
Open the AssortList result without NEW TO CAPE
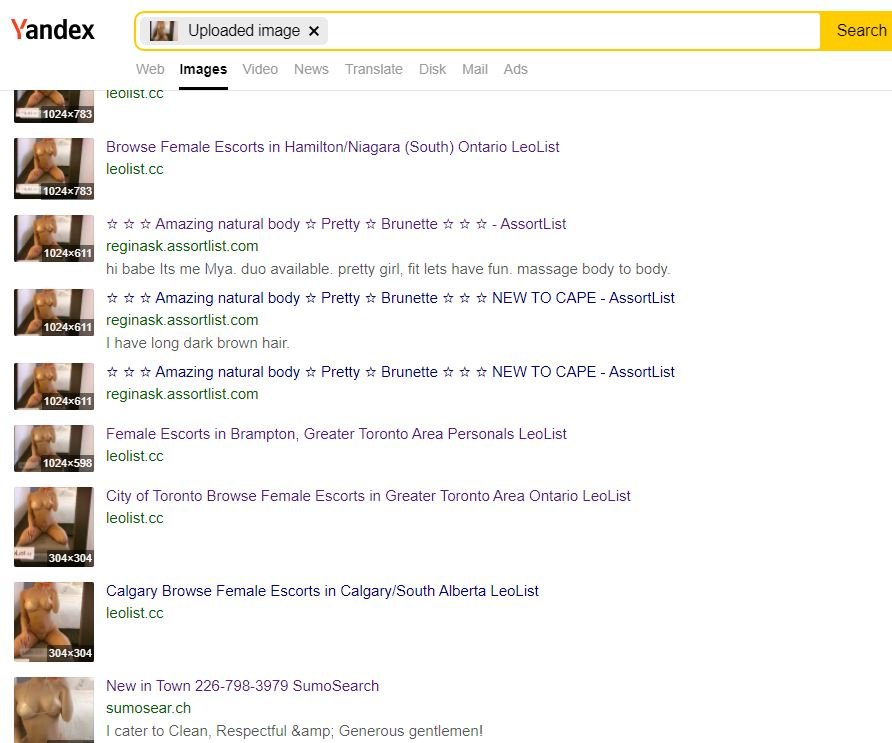point(336,224)
